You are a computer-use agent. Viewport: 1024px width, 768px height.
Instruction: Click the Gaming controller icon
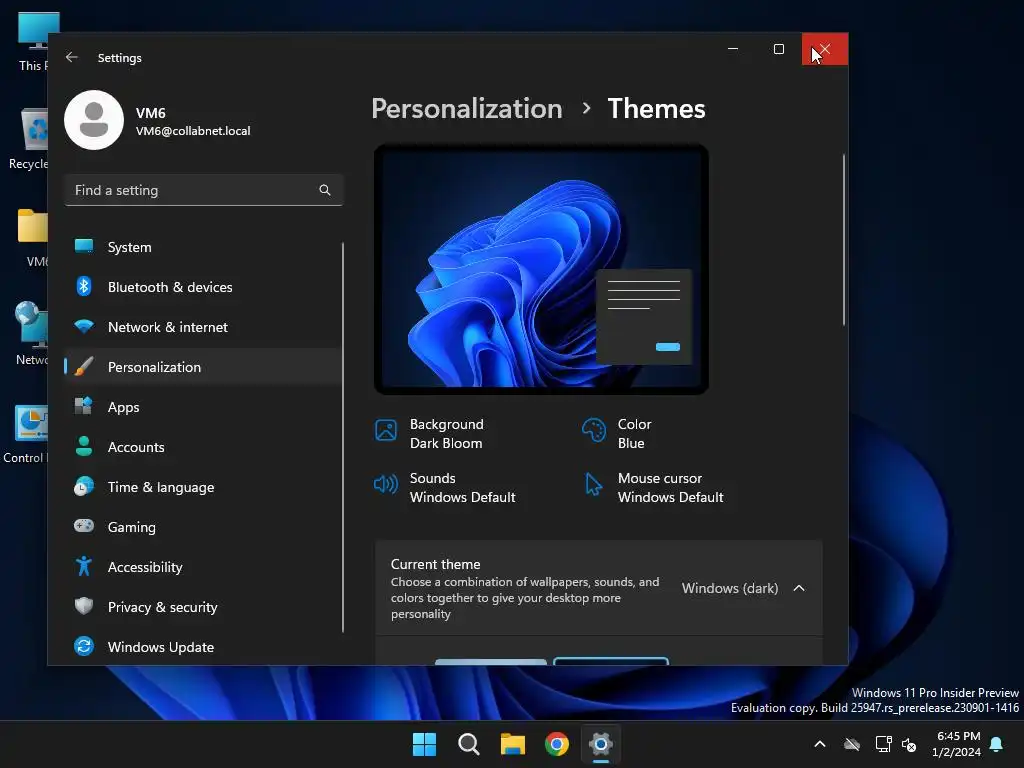pyautogui.click(x=84, y=526)
